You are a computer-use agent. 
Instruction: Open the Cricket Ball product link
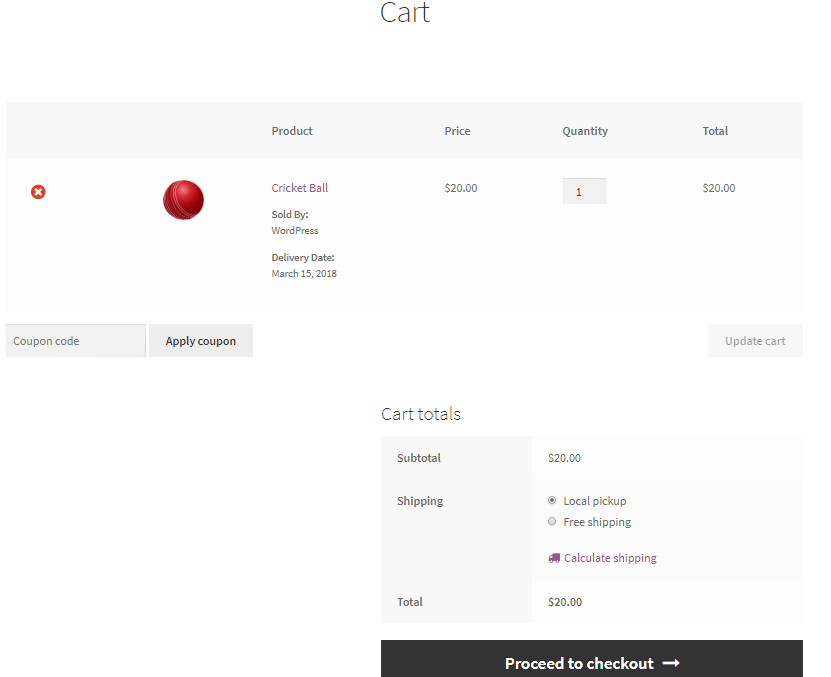coord(299,188)
